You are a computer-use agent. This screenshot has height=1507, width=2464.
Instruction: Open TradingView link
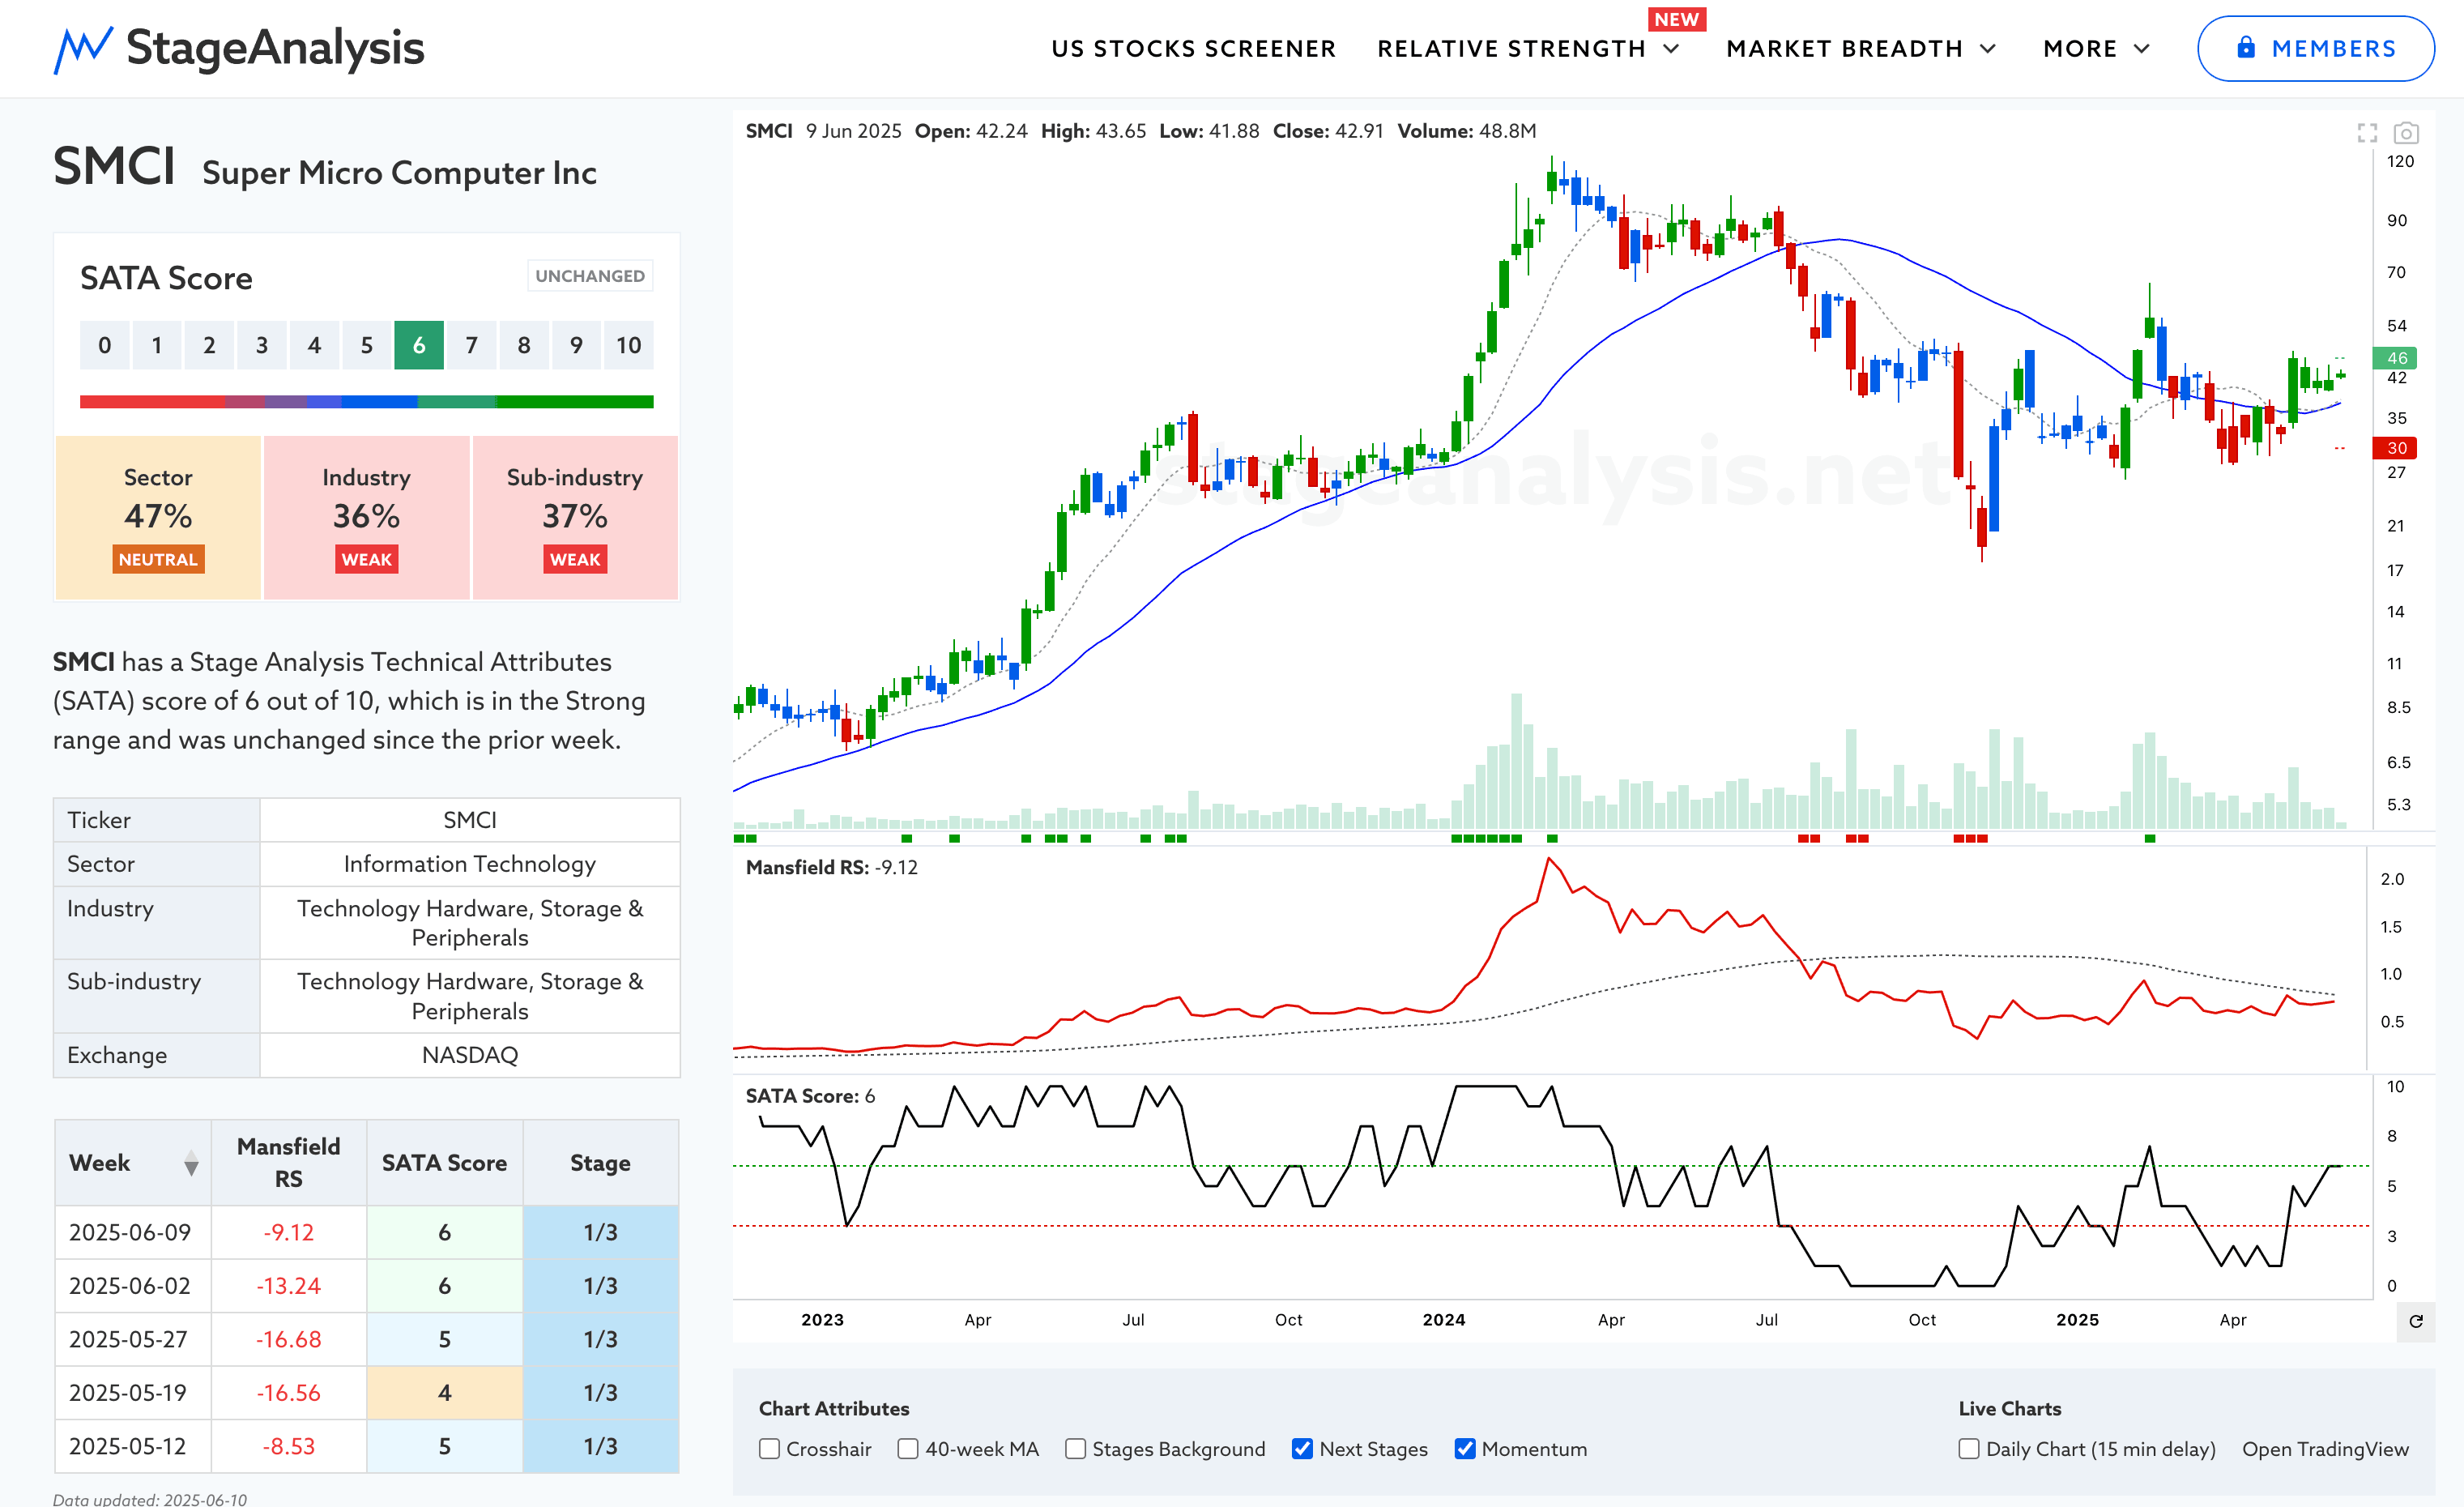click(2325, 1449)
